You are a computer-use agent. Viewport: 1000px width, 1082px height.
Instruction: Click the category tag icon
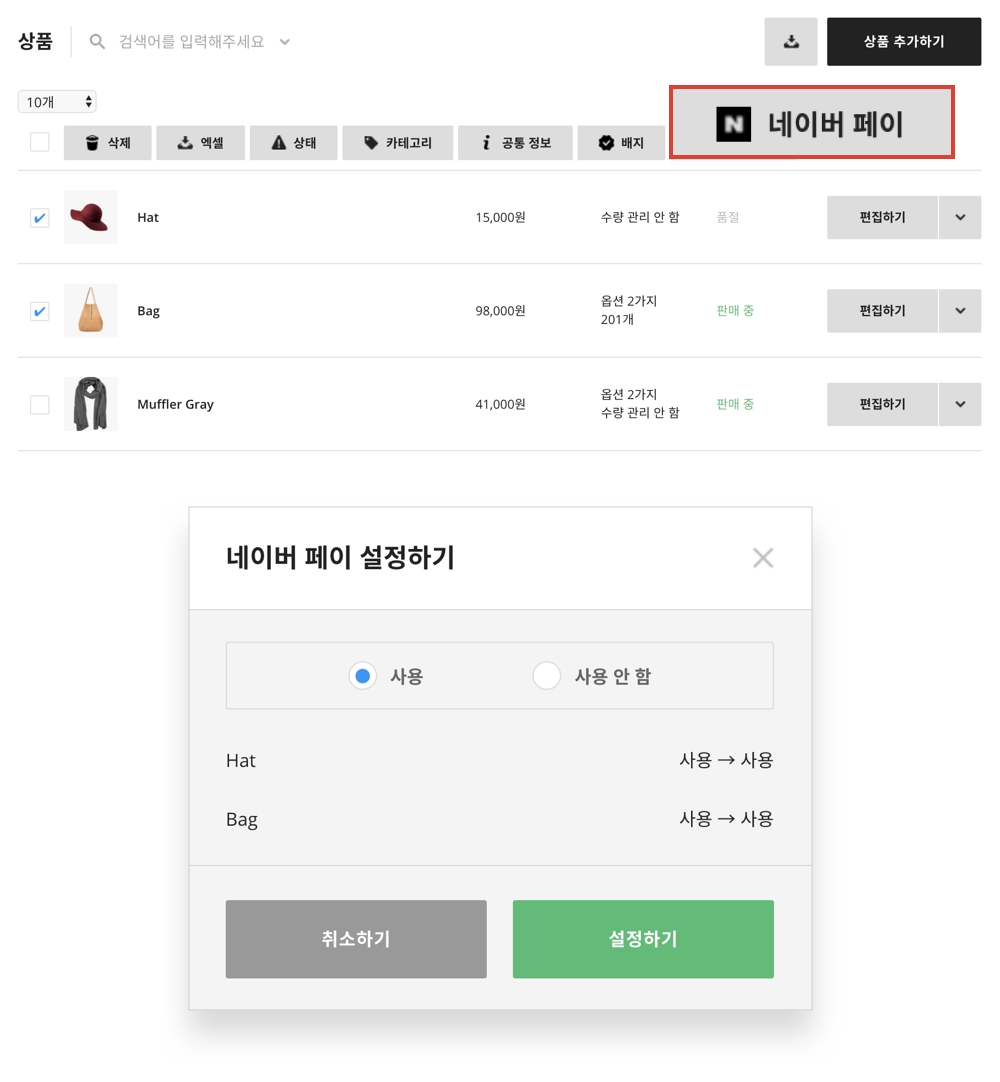pyautogui.click(x=371, y=143)
